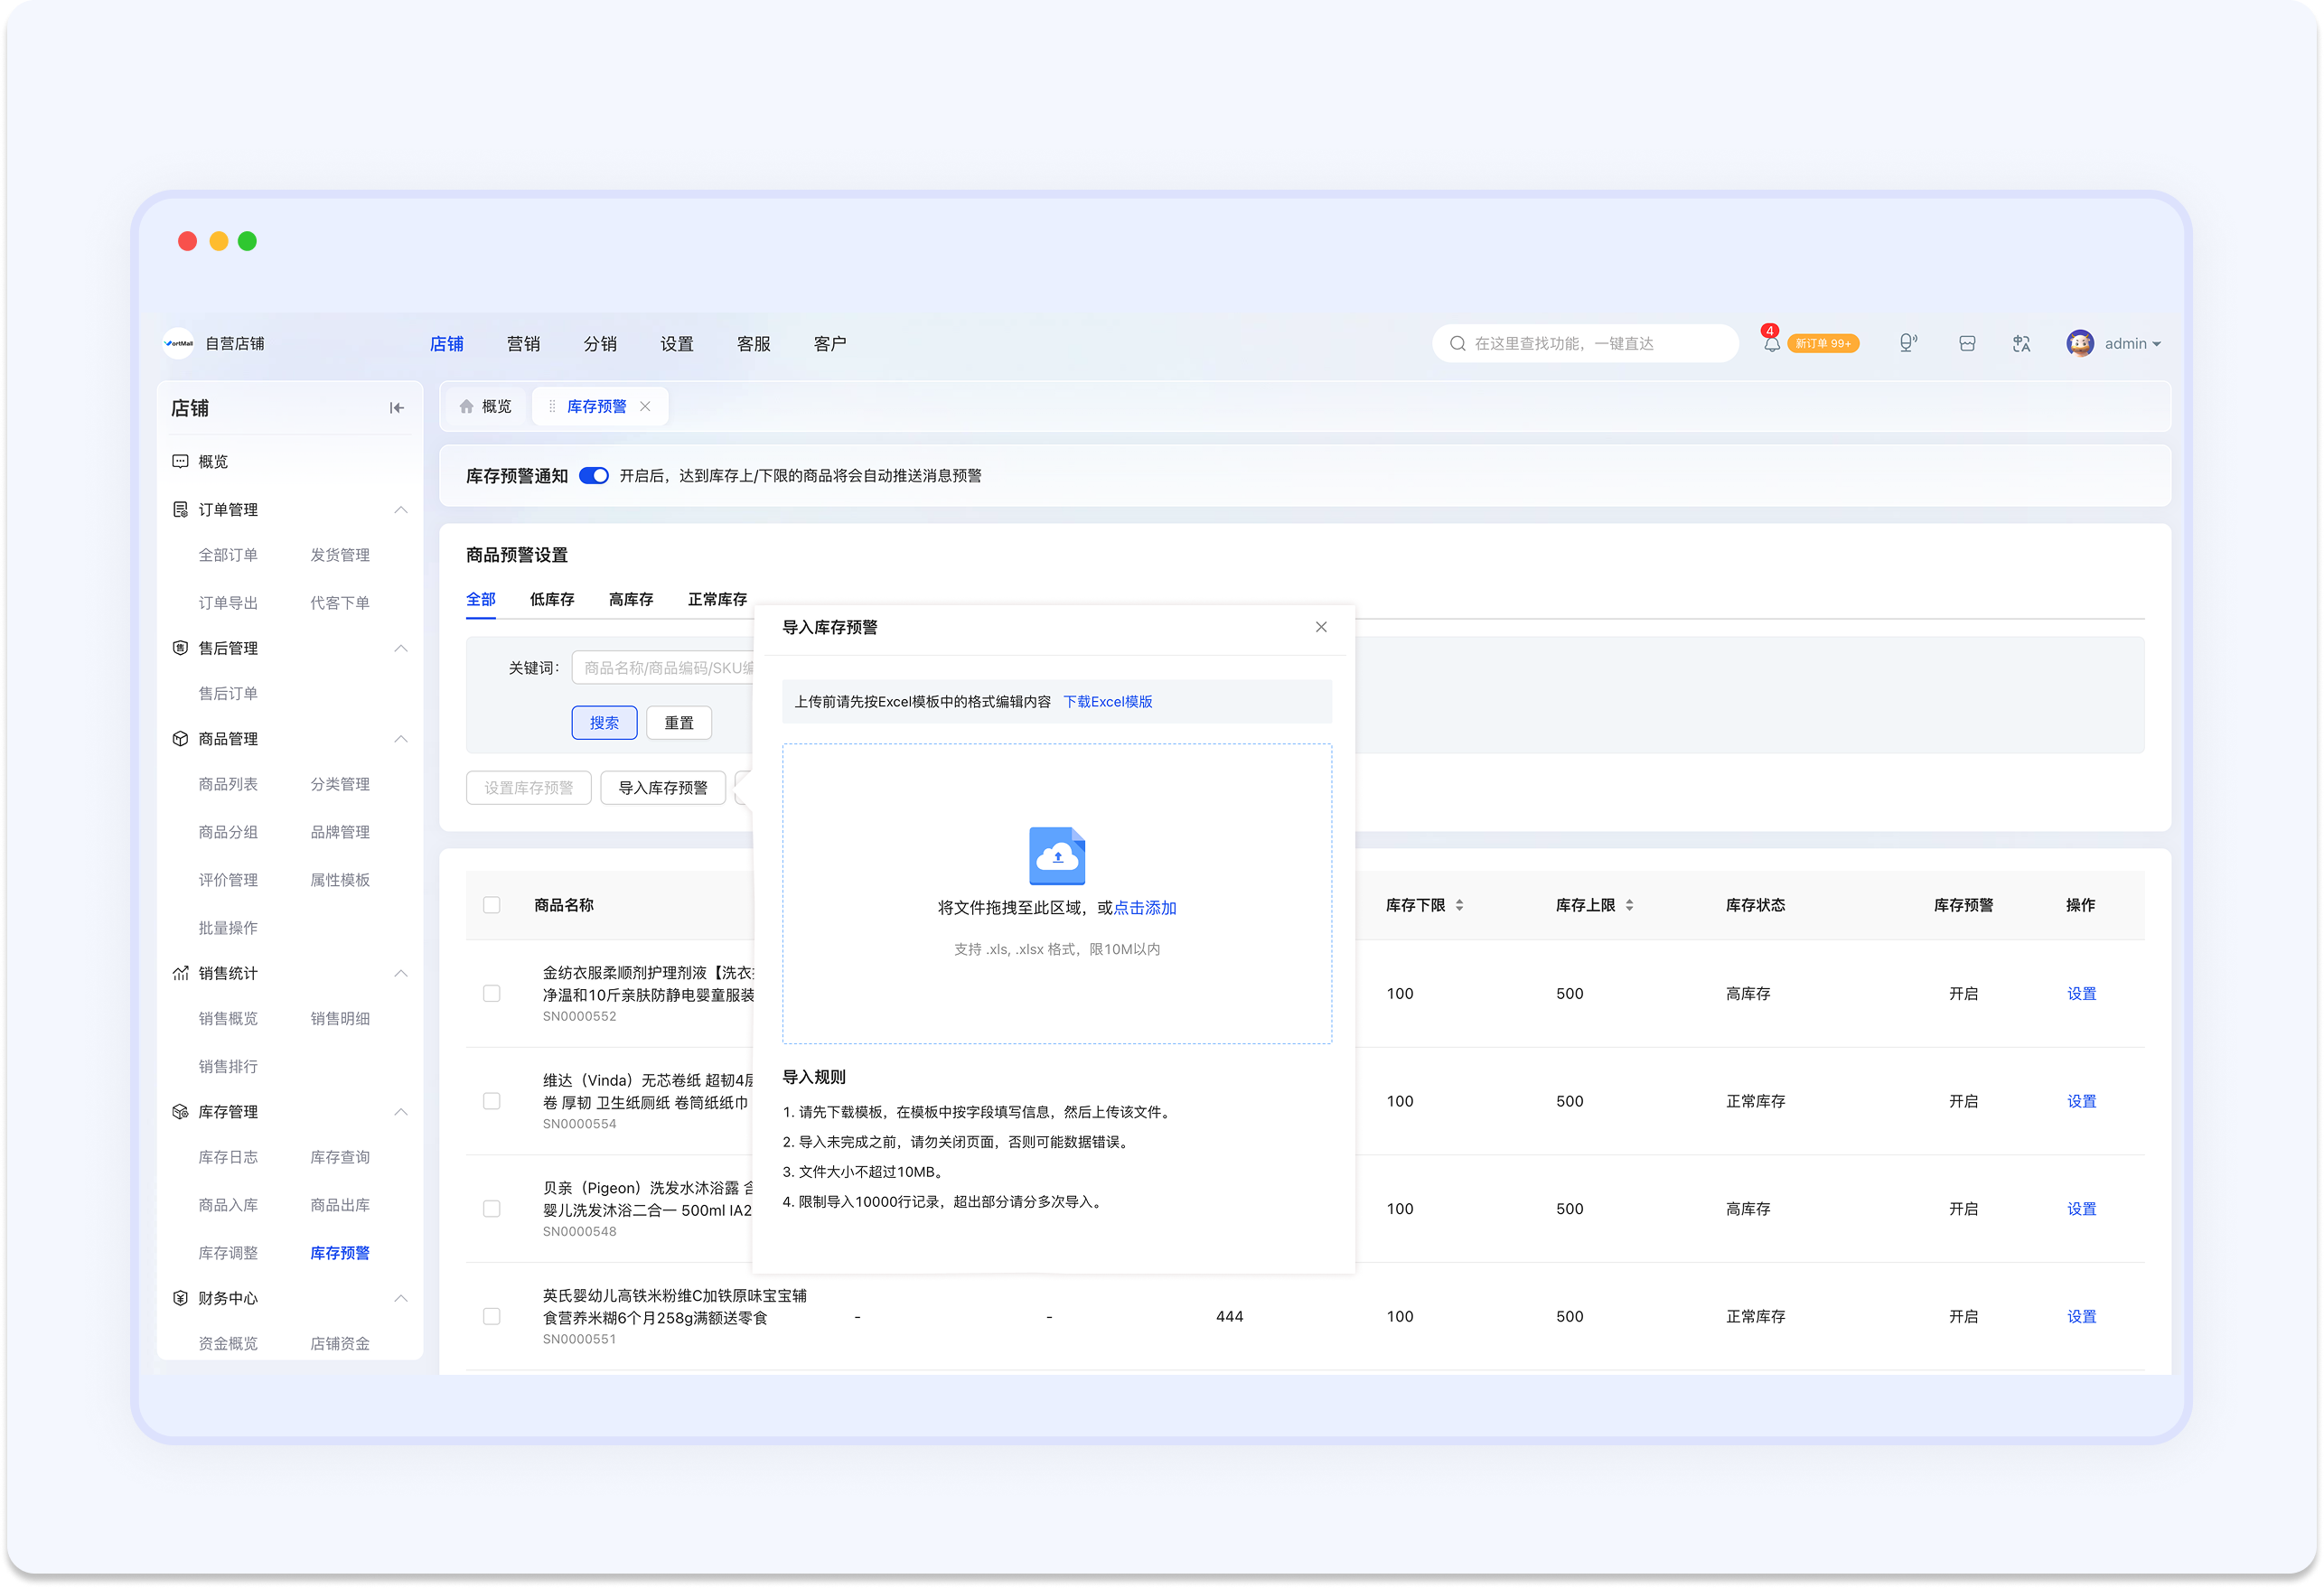This screenshot has width=2324, height=1588.
Task: Click the ShortMall store logo
Action: click(x=178, y=343)
